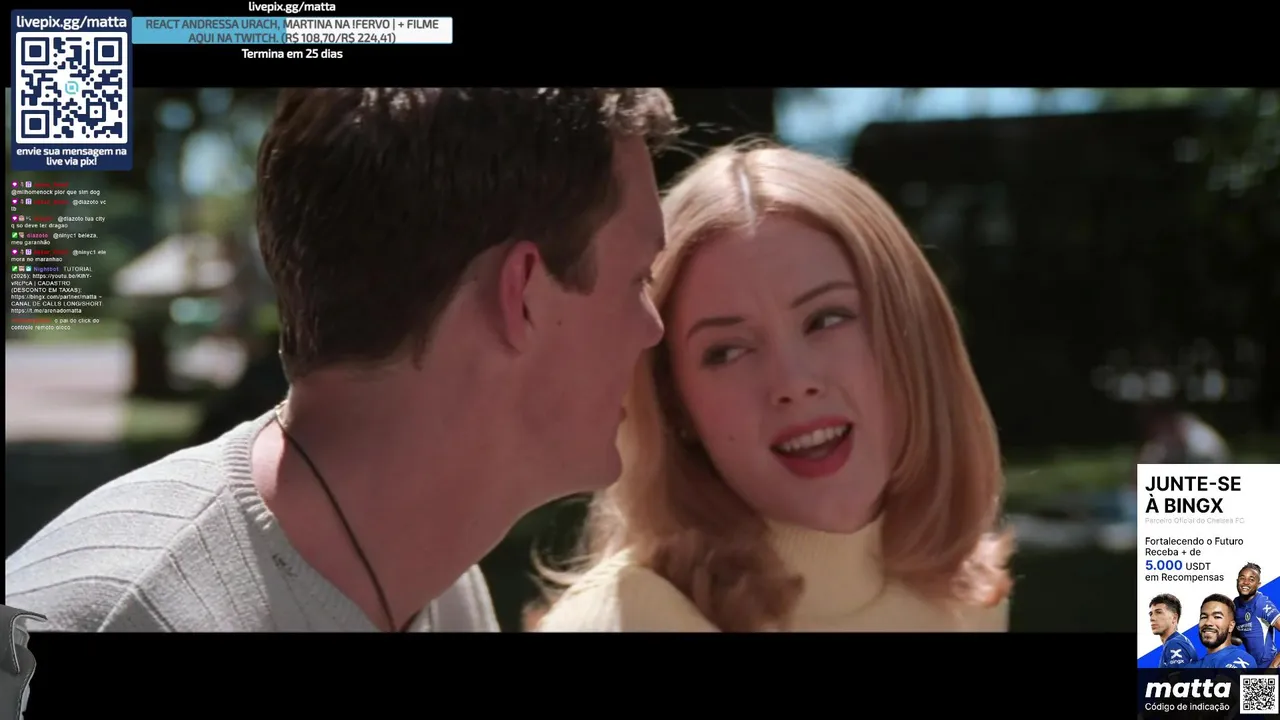
Task: Click the 'JUNTE-SE À BINGX' ad headline
Action: [1193, 495]
